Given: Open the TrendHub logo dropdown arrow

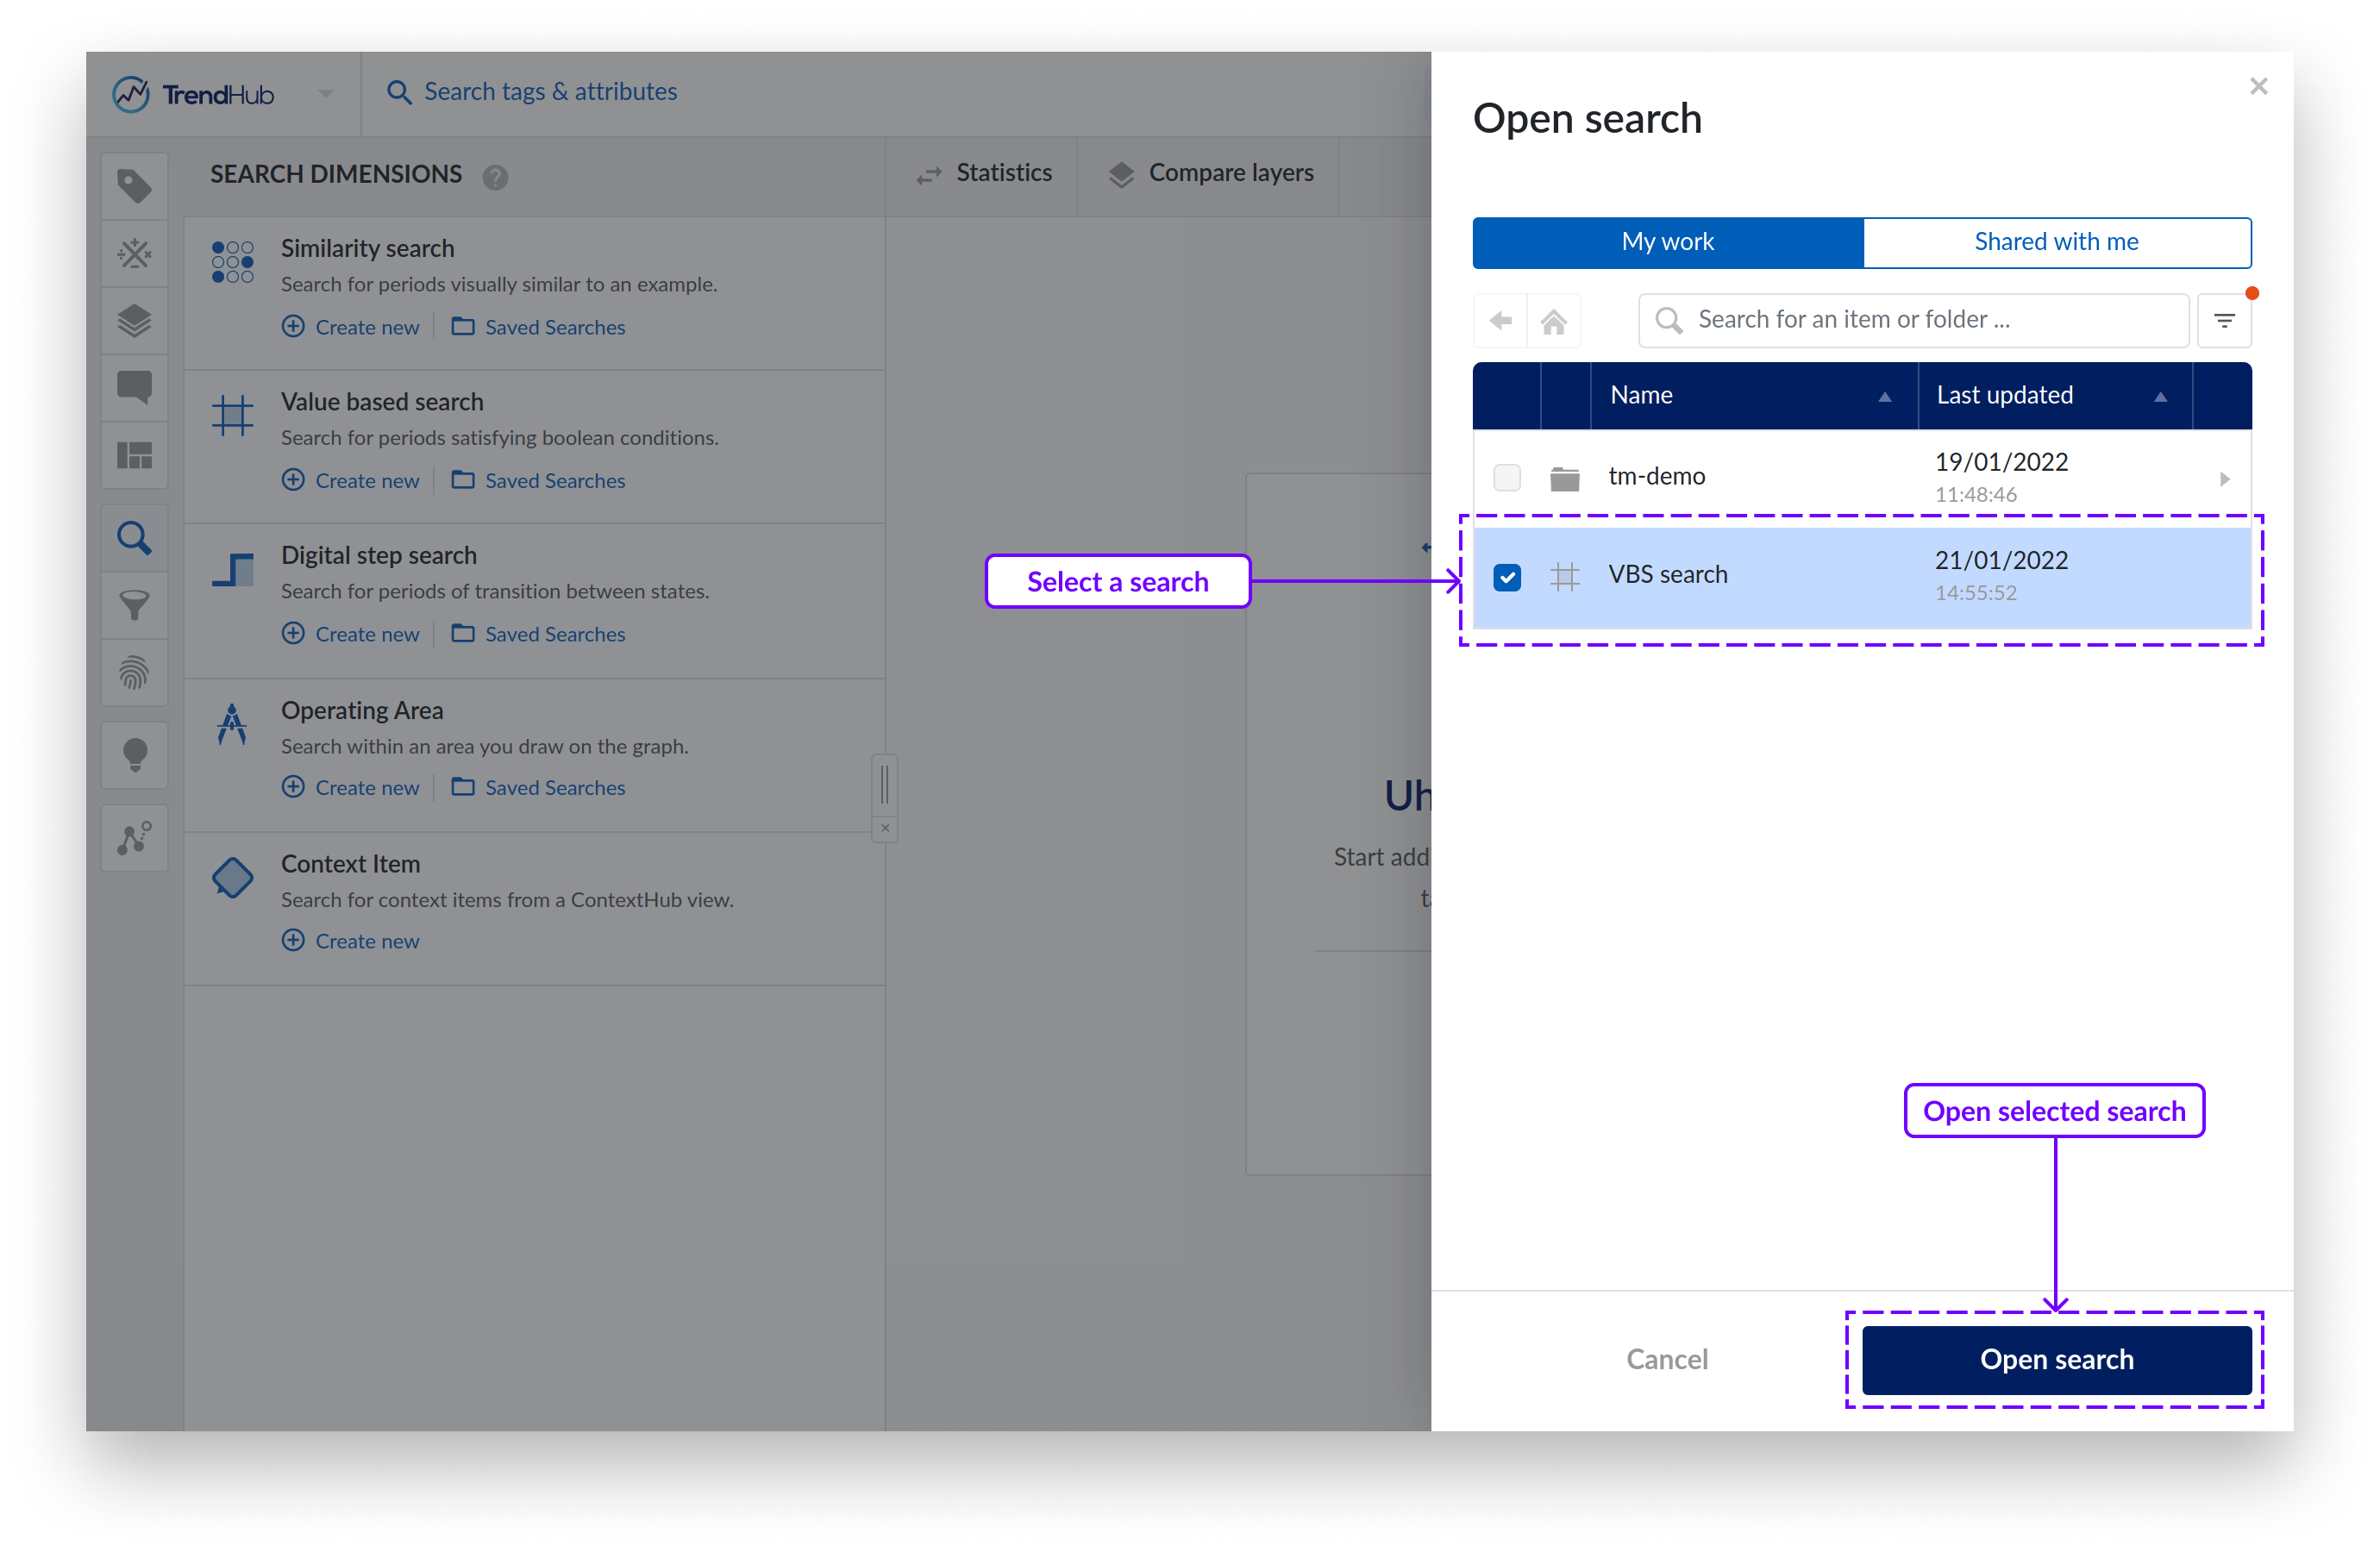Looking at the screenshot, I should pos(326,94).
